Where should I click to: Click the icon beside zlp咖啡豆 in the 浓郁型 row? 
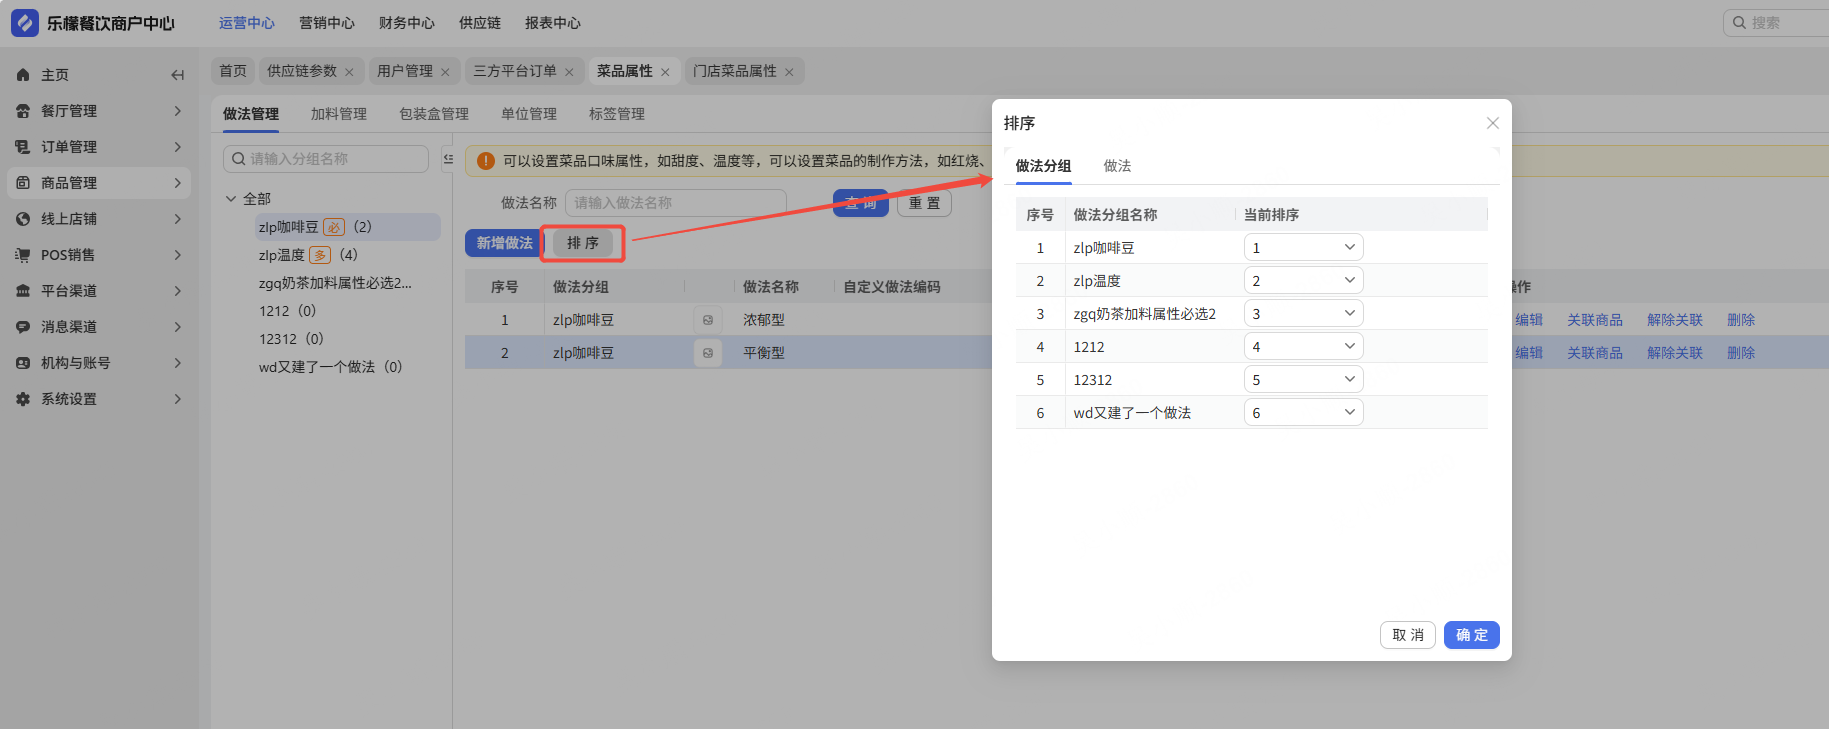[708, 320]
